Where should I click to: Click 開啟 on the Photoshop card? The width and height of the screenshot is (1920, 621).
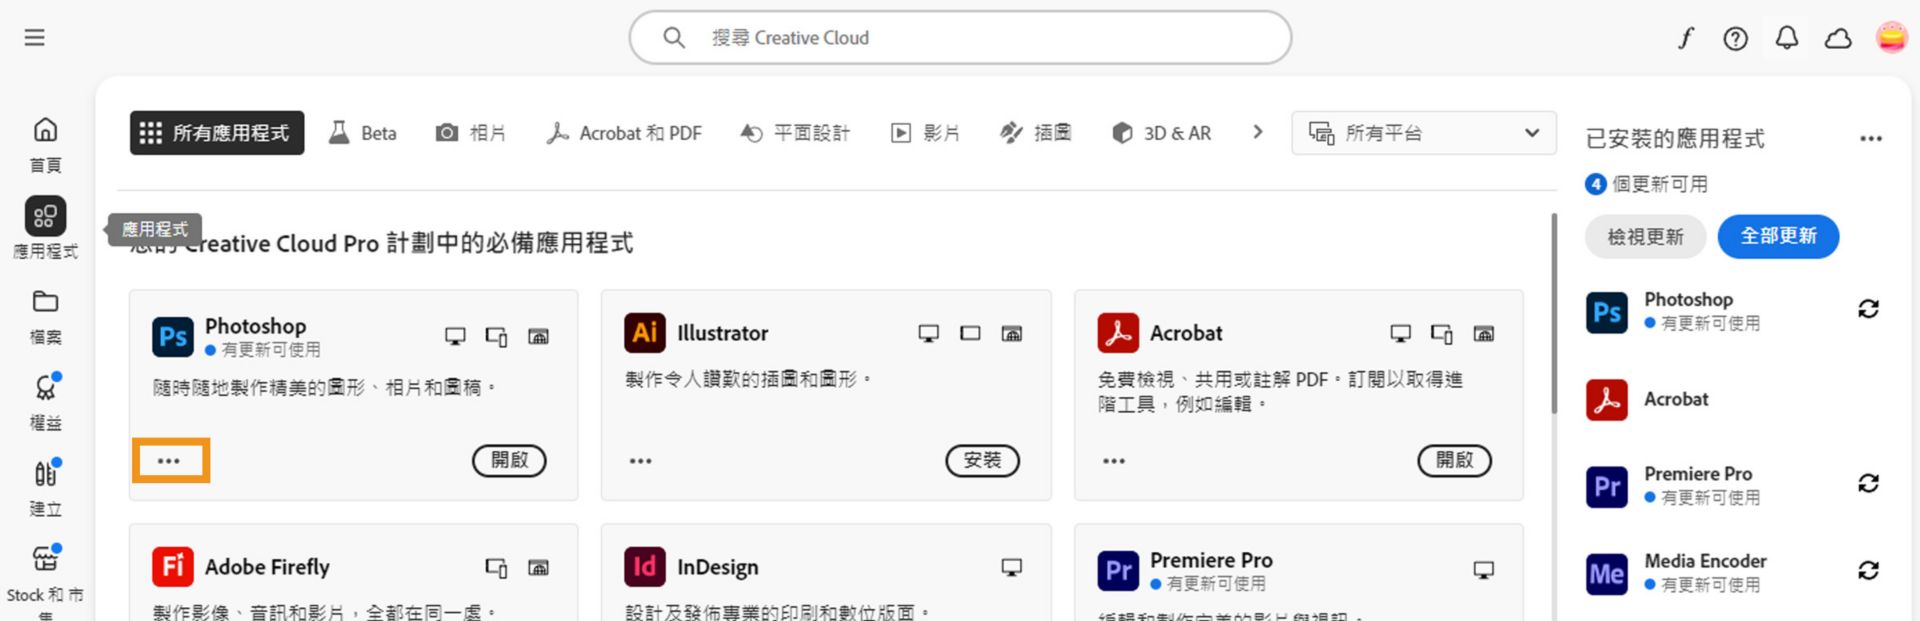(x=509, y=461)
